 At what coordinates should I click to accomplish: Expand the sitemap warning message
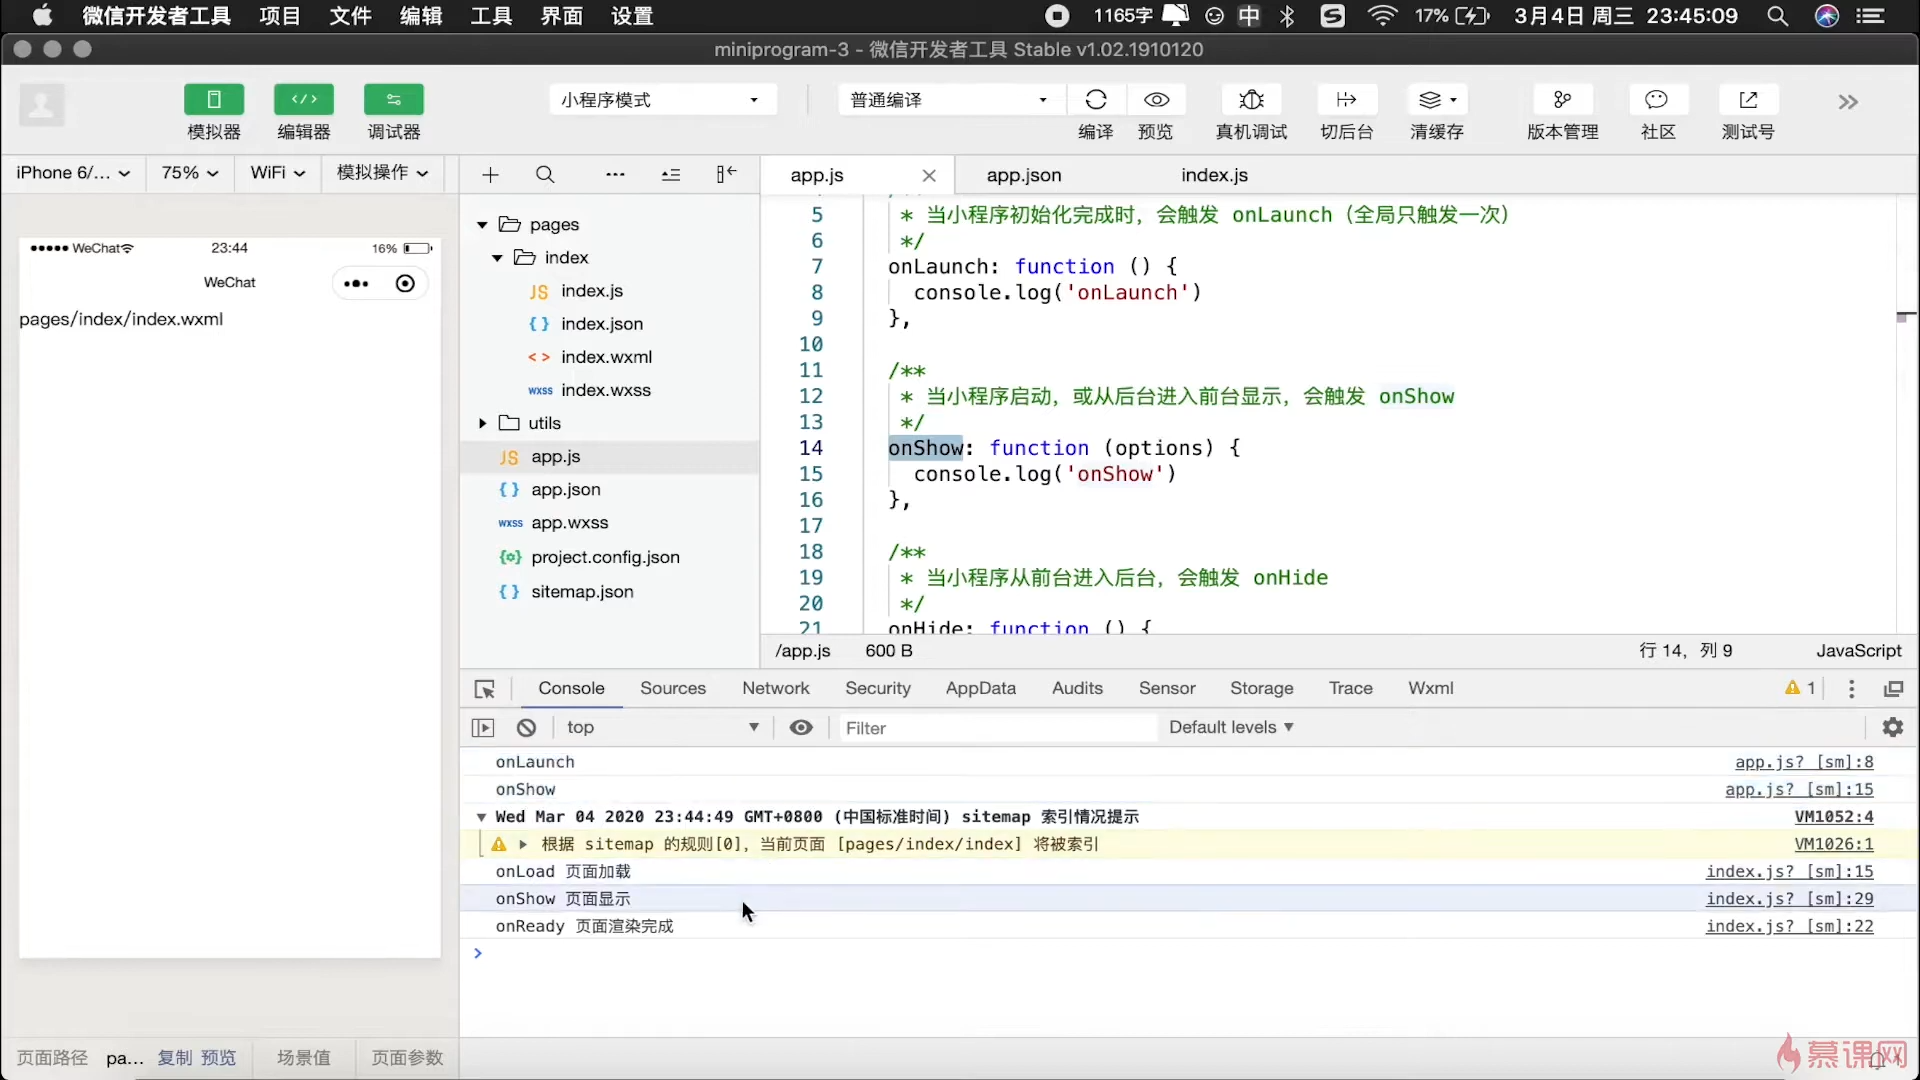[523, 844]
